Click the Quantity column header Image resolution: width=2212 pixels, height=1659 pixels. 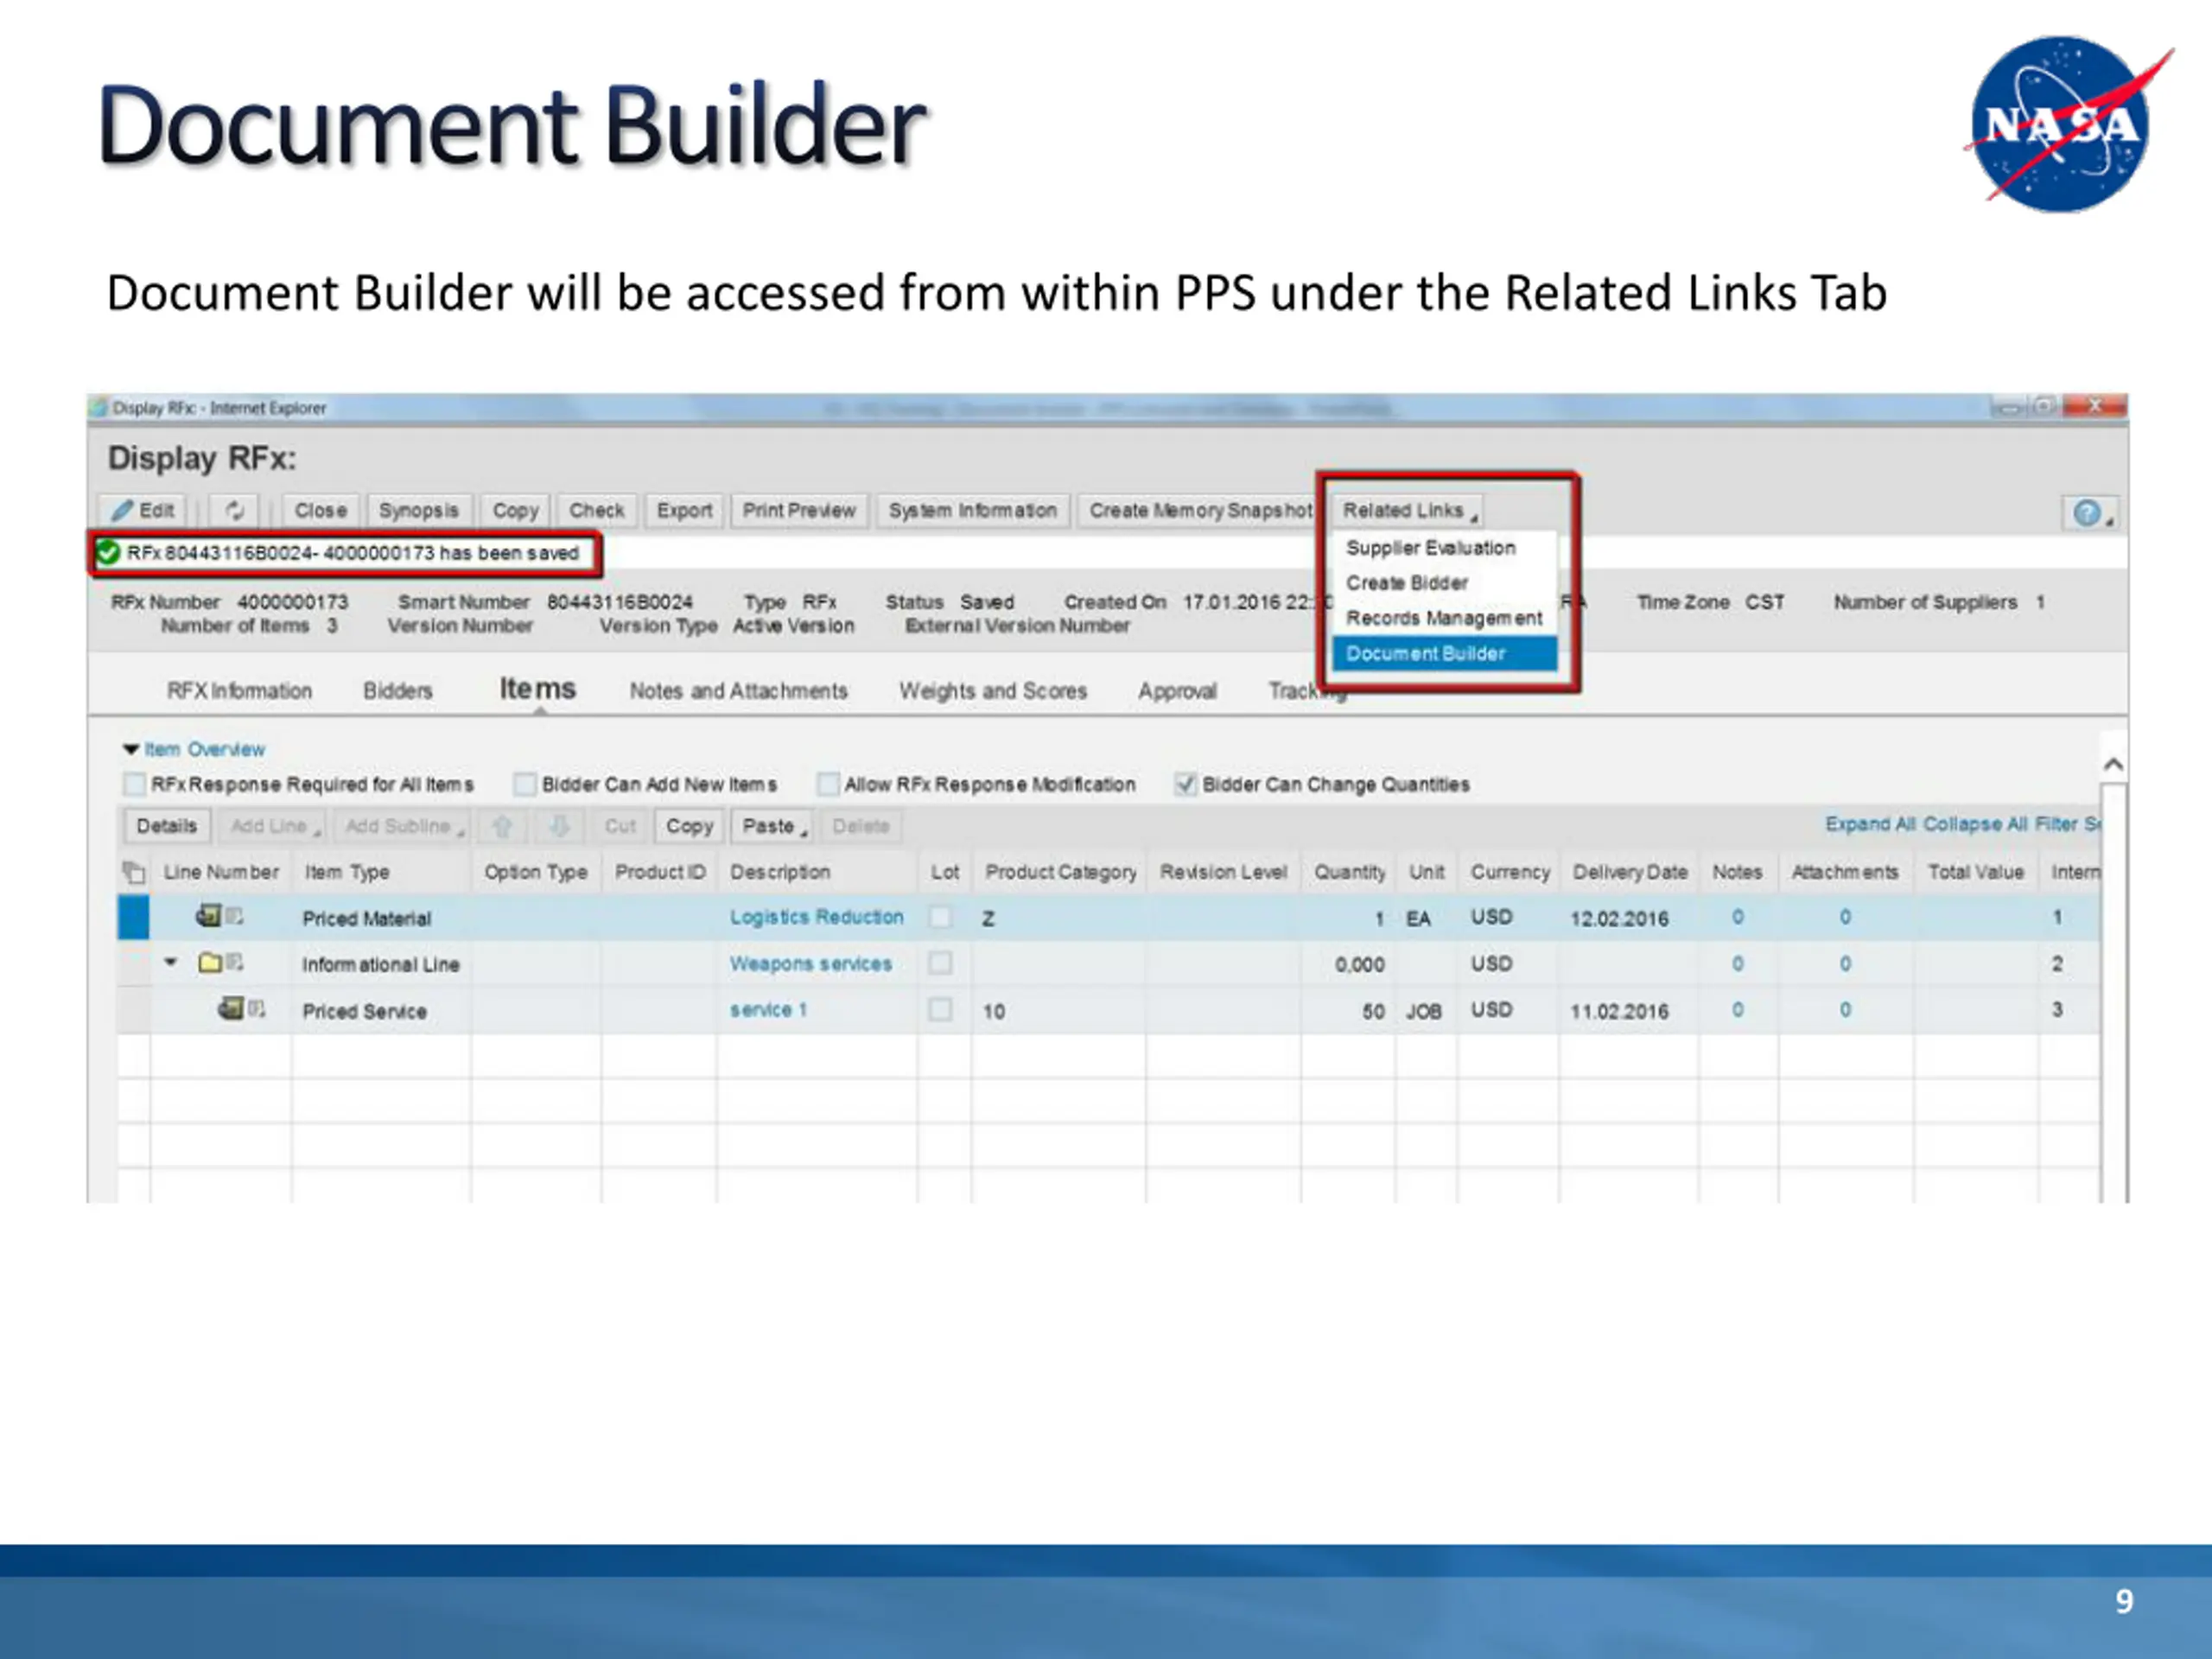point(1349,872)
